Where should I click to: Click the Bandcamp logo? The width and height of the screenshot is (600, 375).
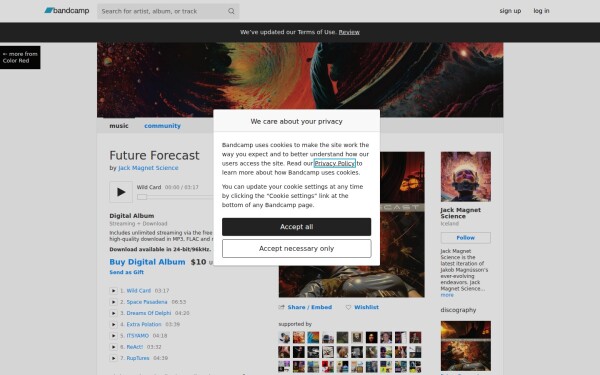click(x=67, y=11)
